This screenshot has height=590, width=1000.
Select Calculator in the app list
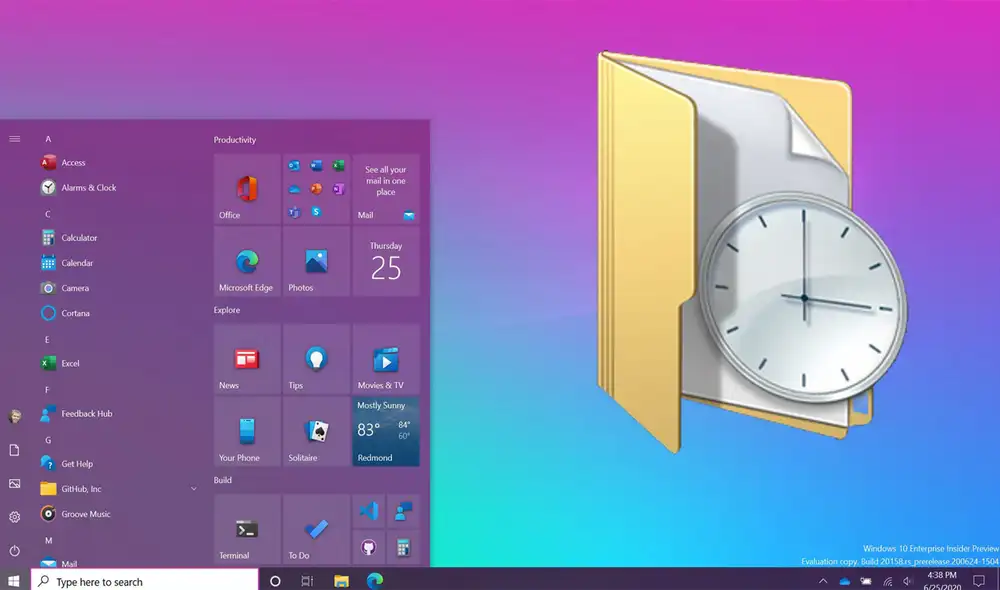[x=79, y=238]
